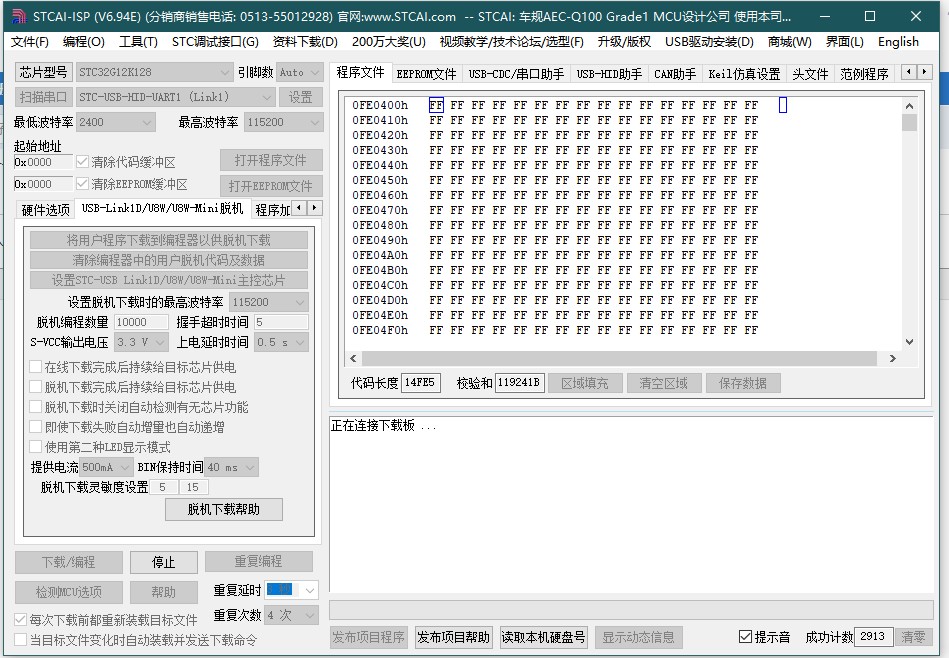
Task: Click the 脱机编程数量 10000 field
Action: (140, 322)
